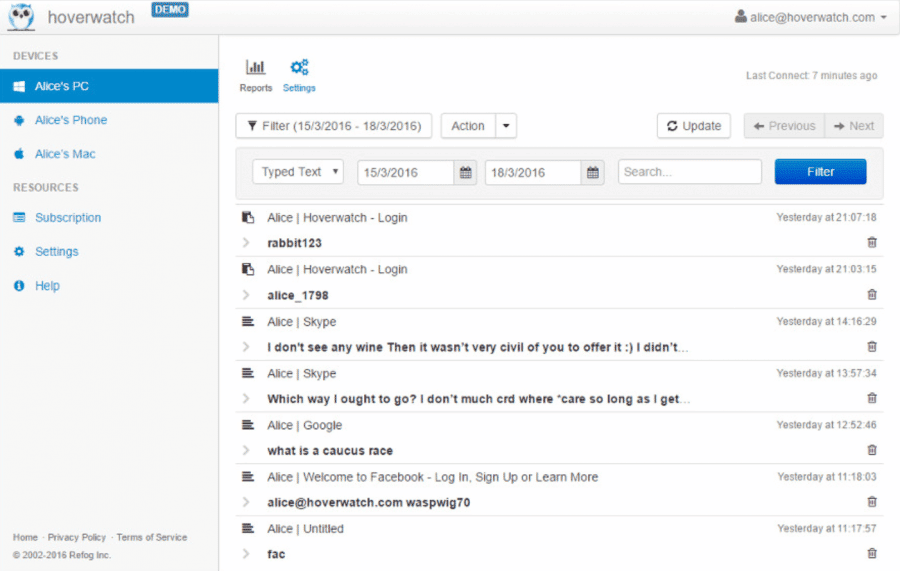Click text icon of Facebook entry
The height and width of the screenshot is (571, 900).
click(248, 476)
